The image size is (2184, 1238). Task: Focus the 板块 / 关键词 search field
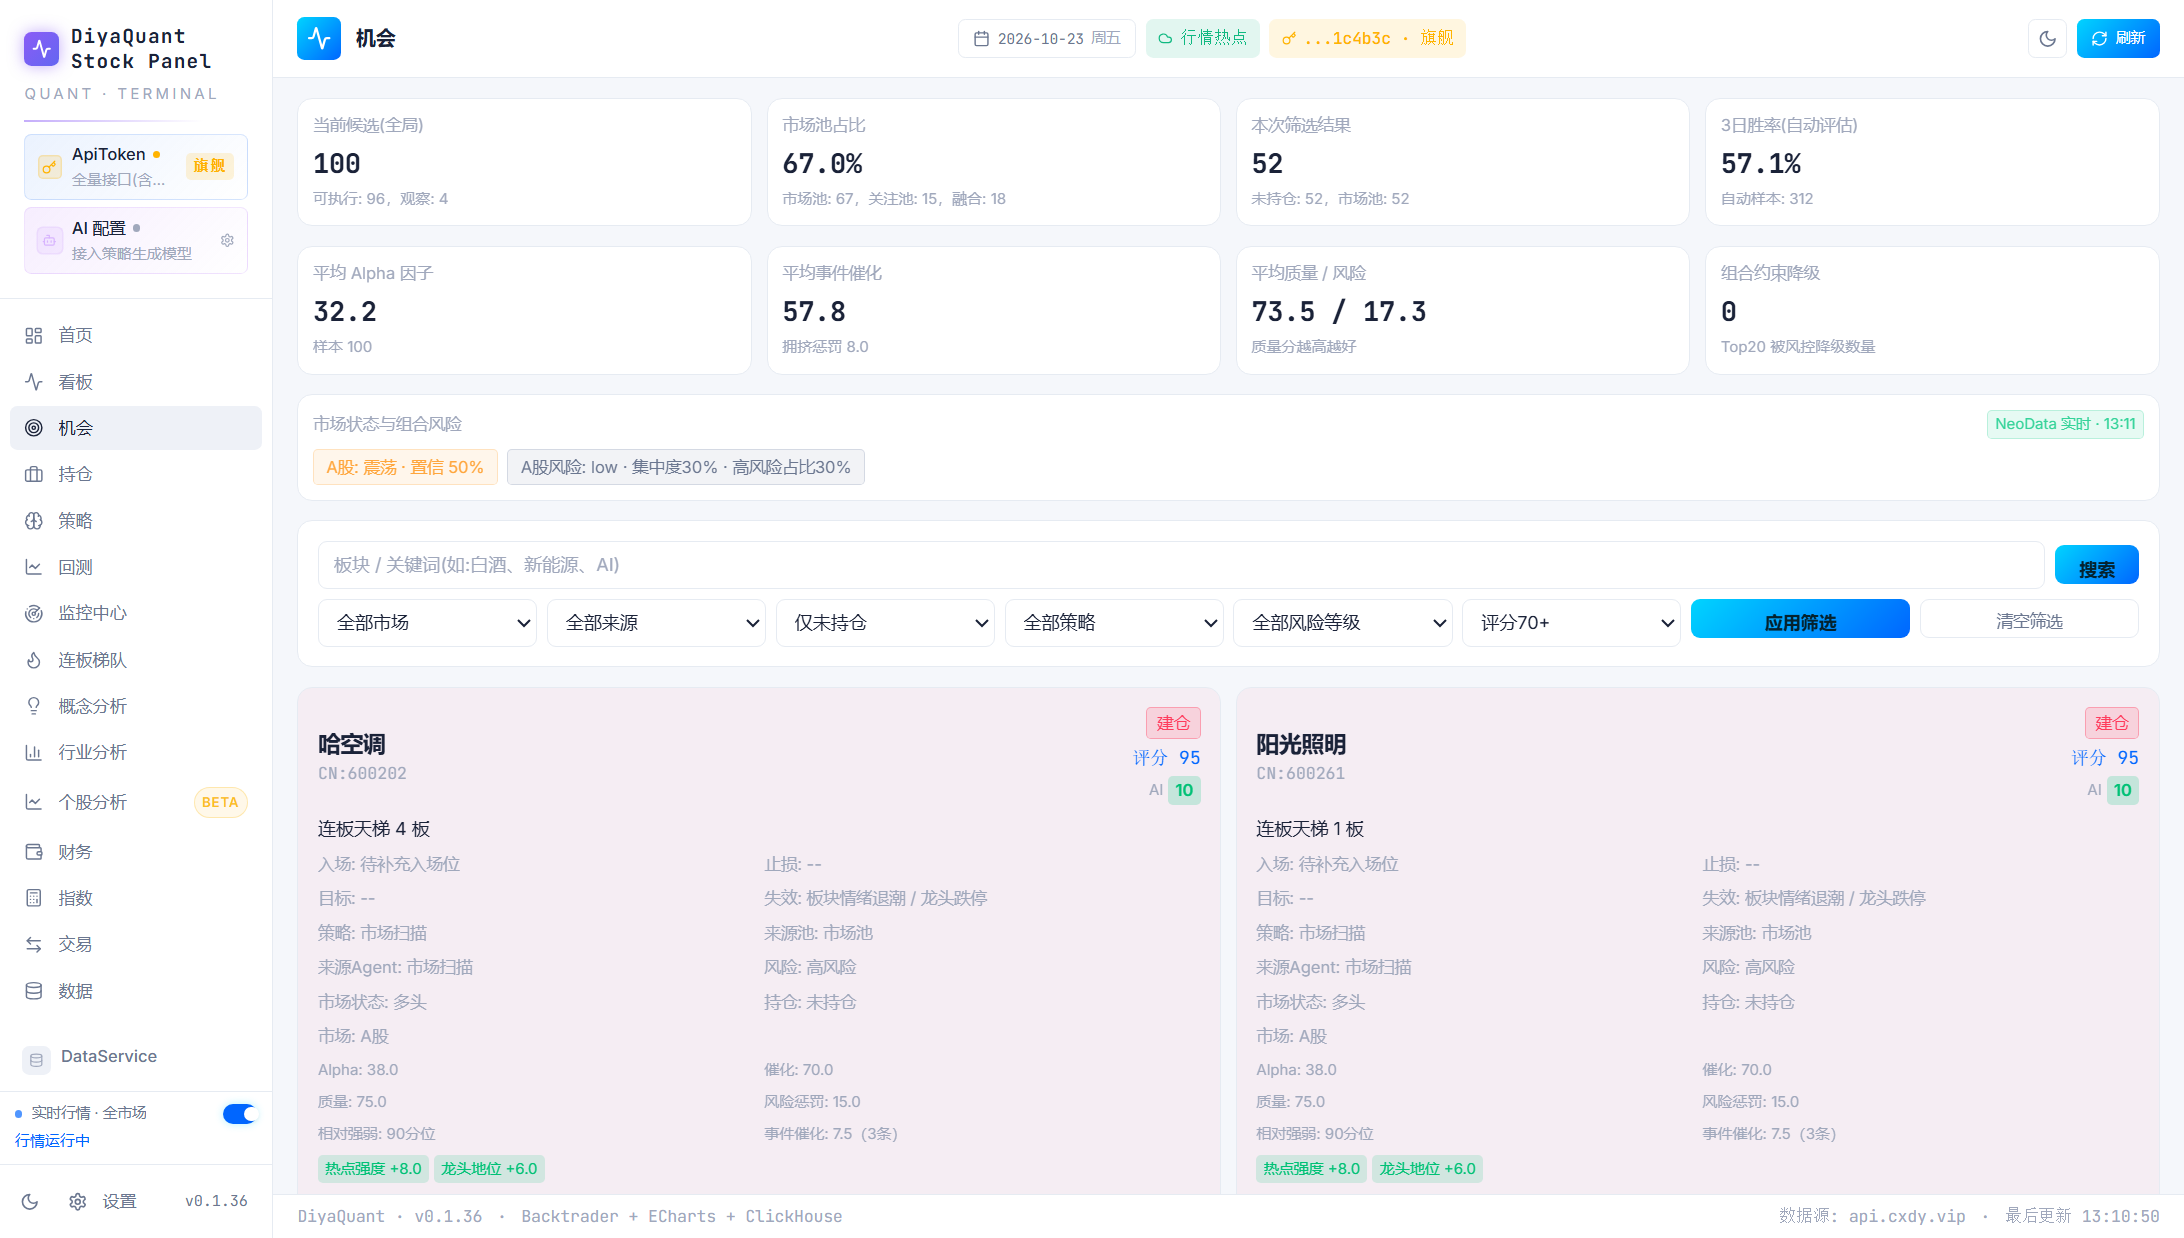point(1181,565)
